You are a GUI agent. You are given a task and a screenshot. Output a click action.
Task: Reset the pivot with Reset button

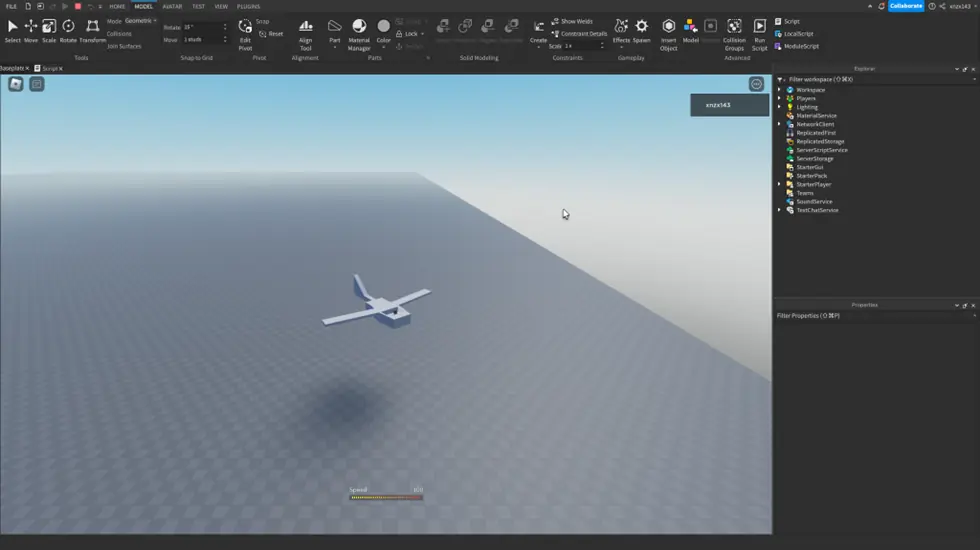click(x=271, y=34)
